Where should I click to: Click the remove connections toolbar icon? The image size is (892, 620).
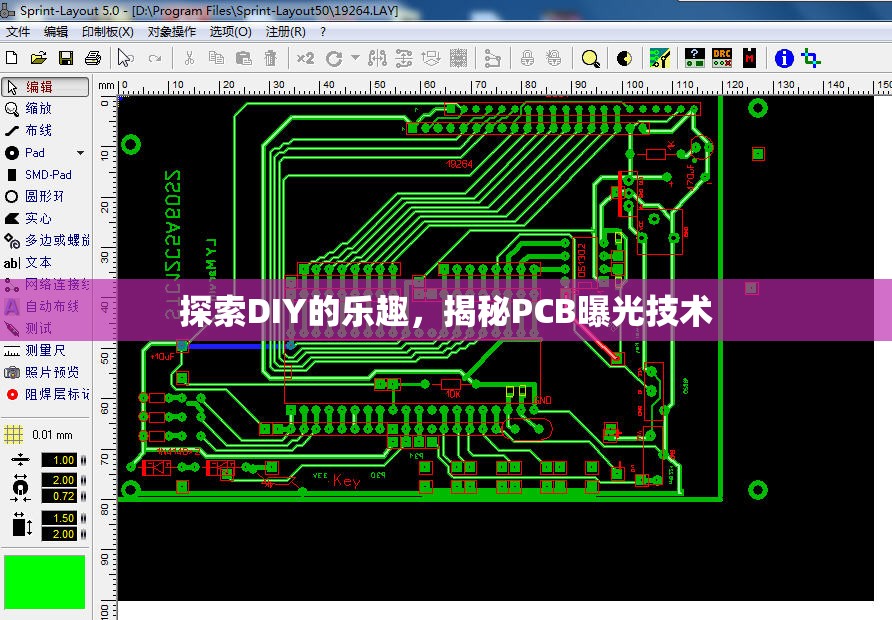[492, 58]
